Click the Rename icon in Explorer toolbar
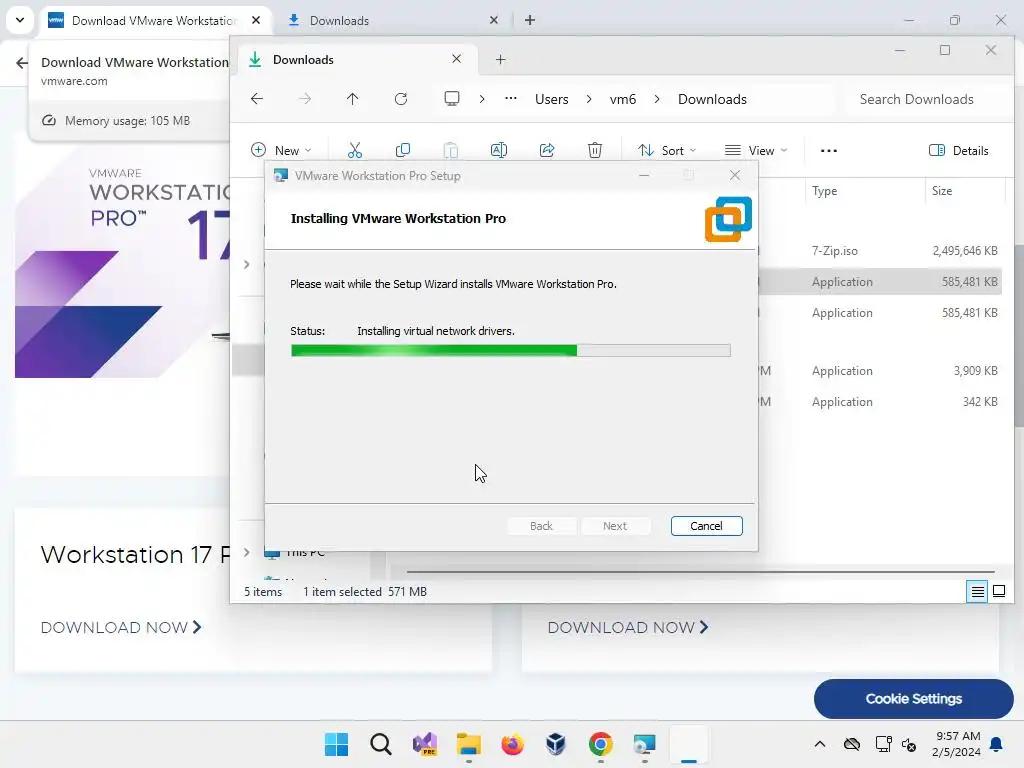1024x768 pixels. coord(499,150)
